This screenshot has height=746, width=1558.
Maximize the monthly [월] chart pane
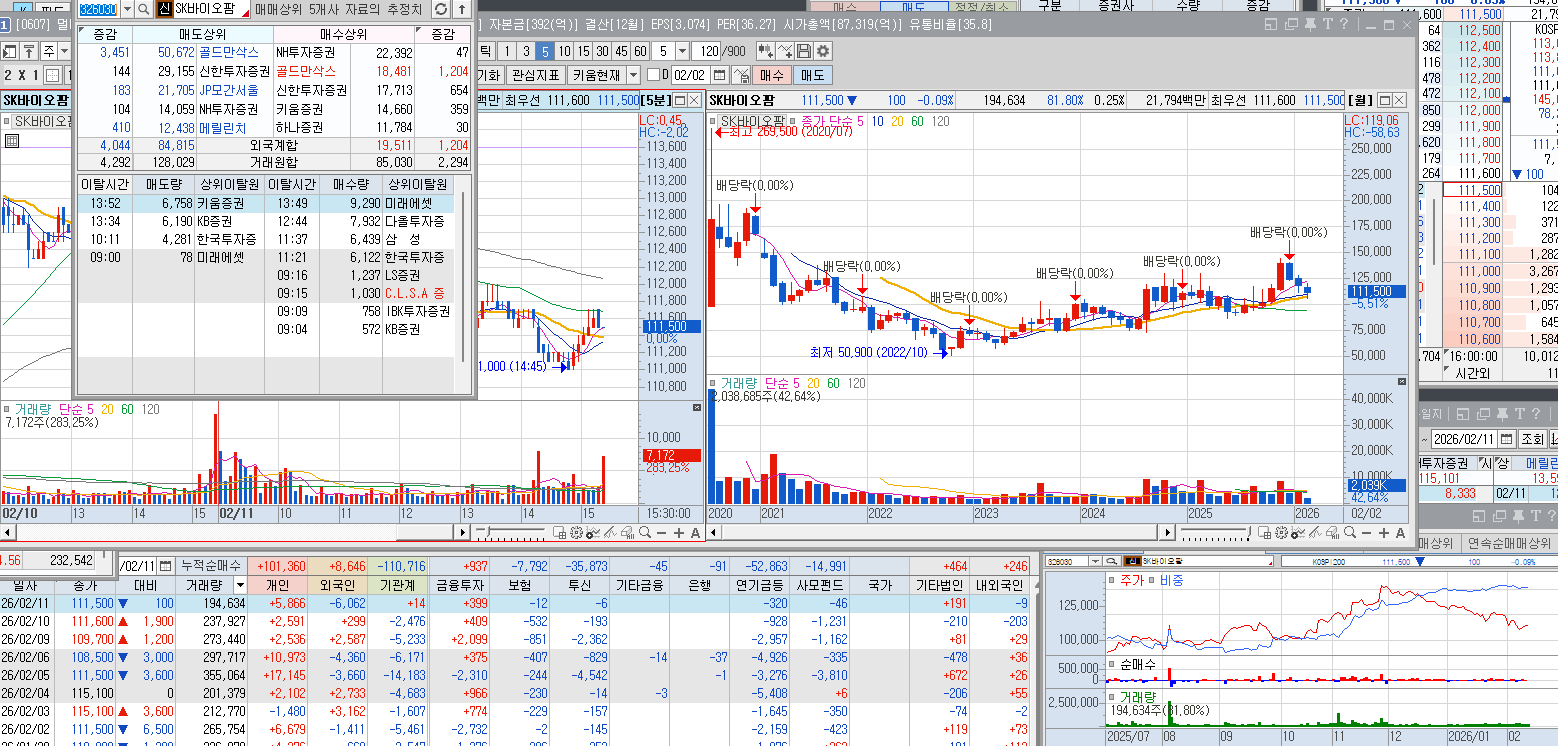1384,100
